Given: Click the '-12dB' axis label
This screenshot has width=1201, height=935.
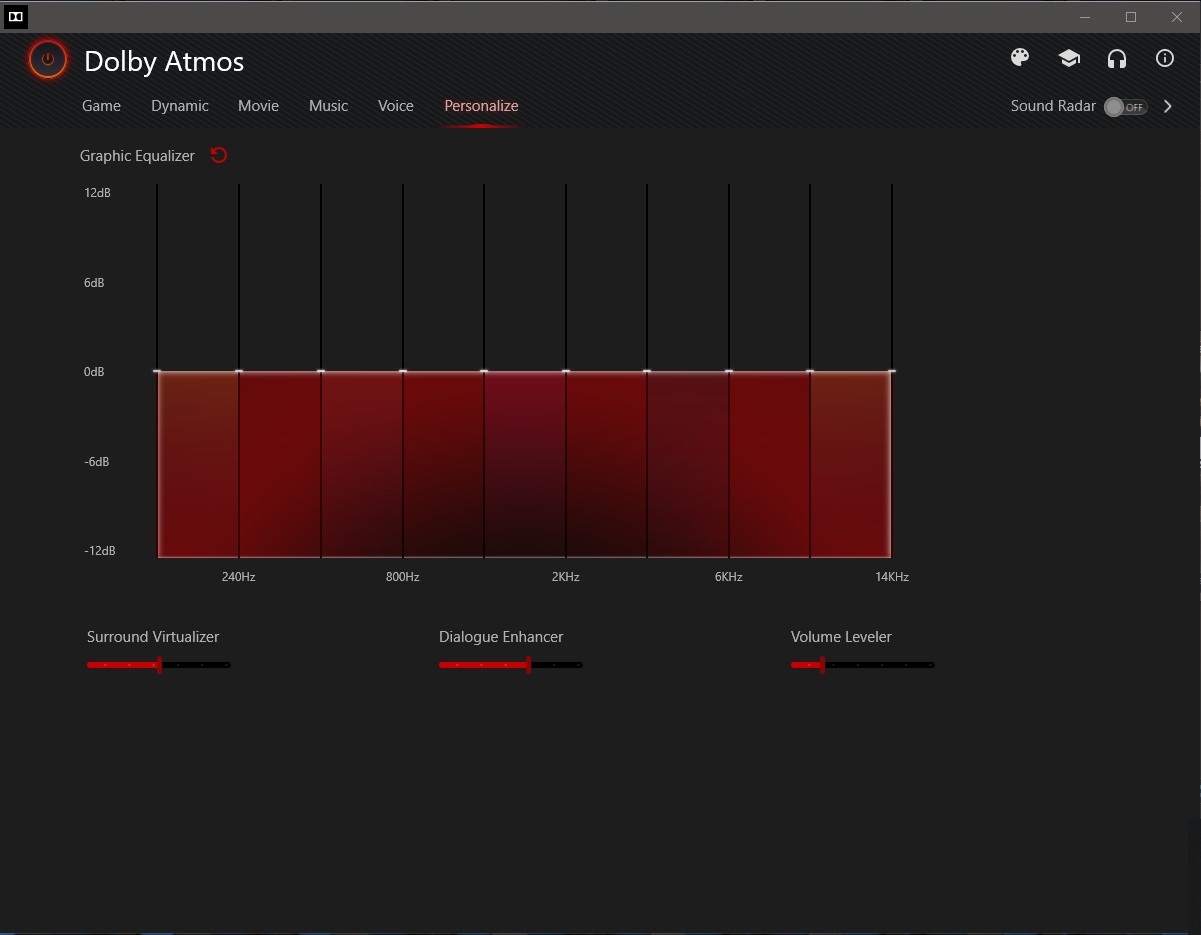Looking at the screenshot, I should coord(99,552).
